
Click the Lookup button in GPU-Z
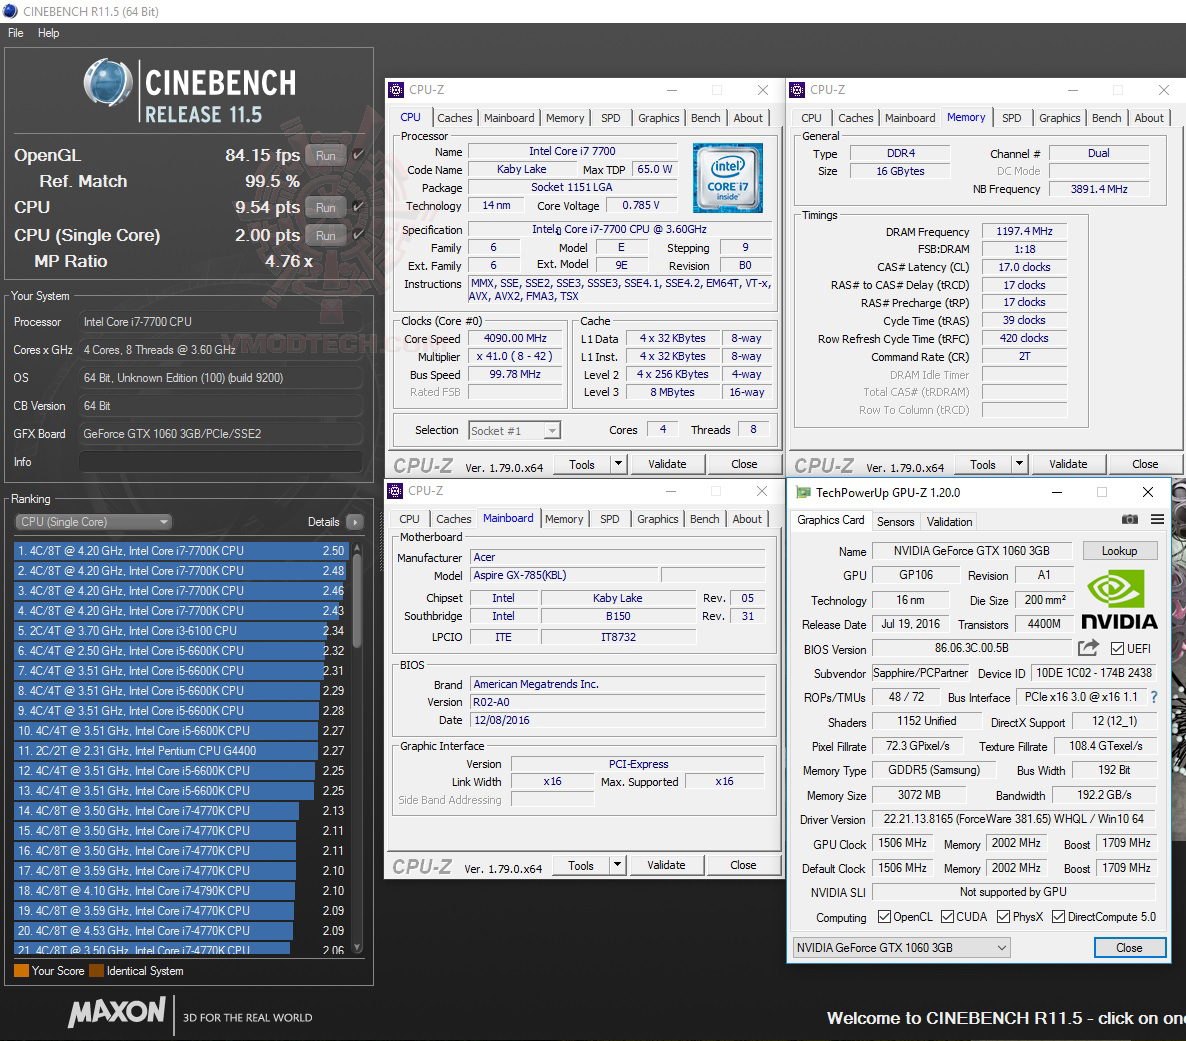[x=1119, y=551]
